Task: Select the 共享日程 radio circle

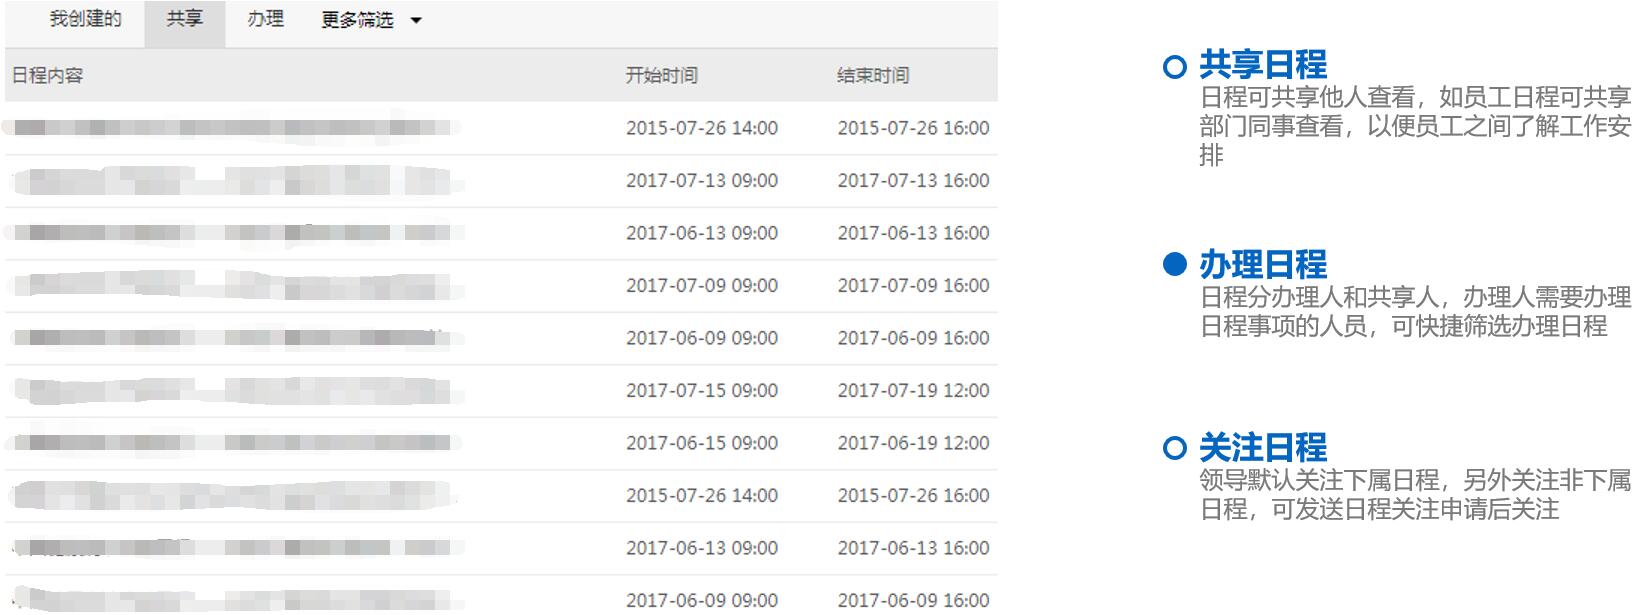Action: pyautogui.click(x=1175, y=67)
